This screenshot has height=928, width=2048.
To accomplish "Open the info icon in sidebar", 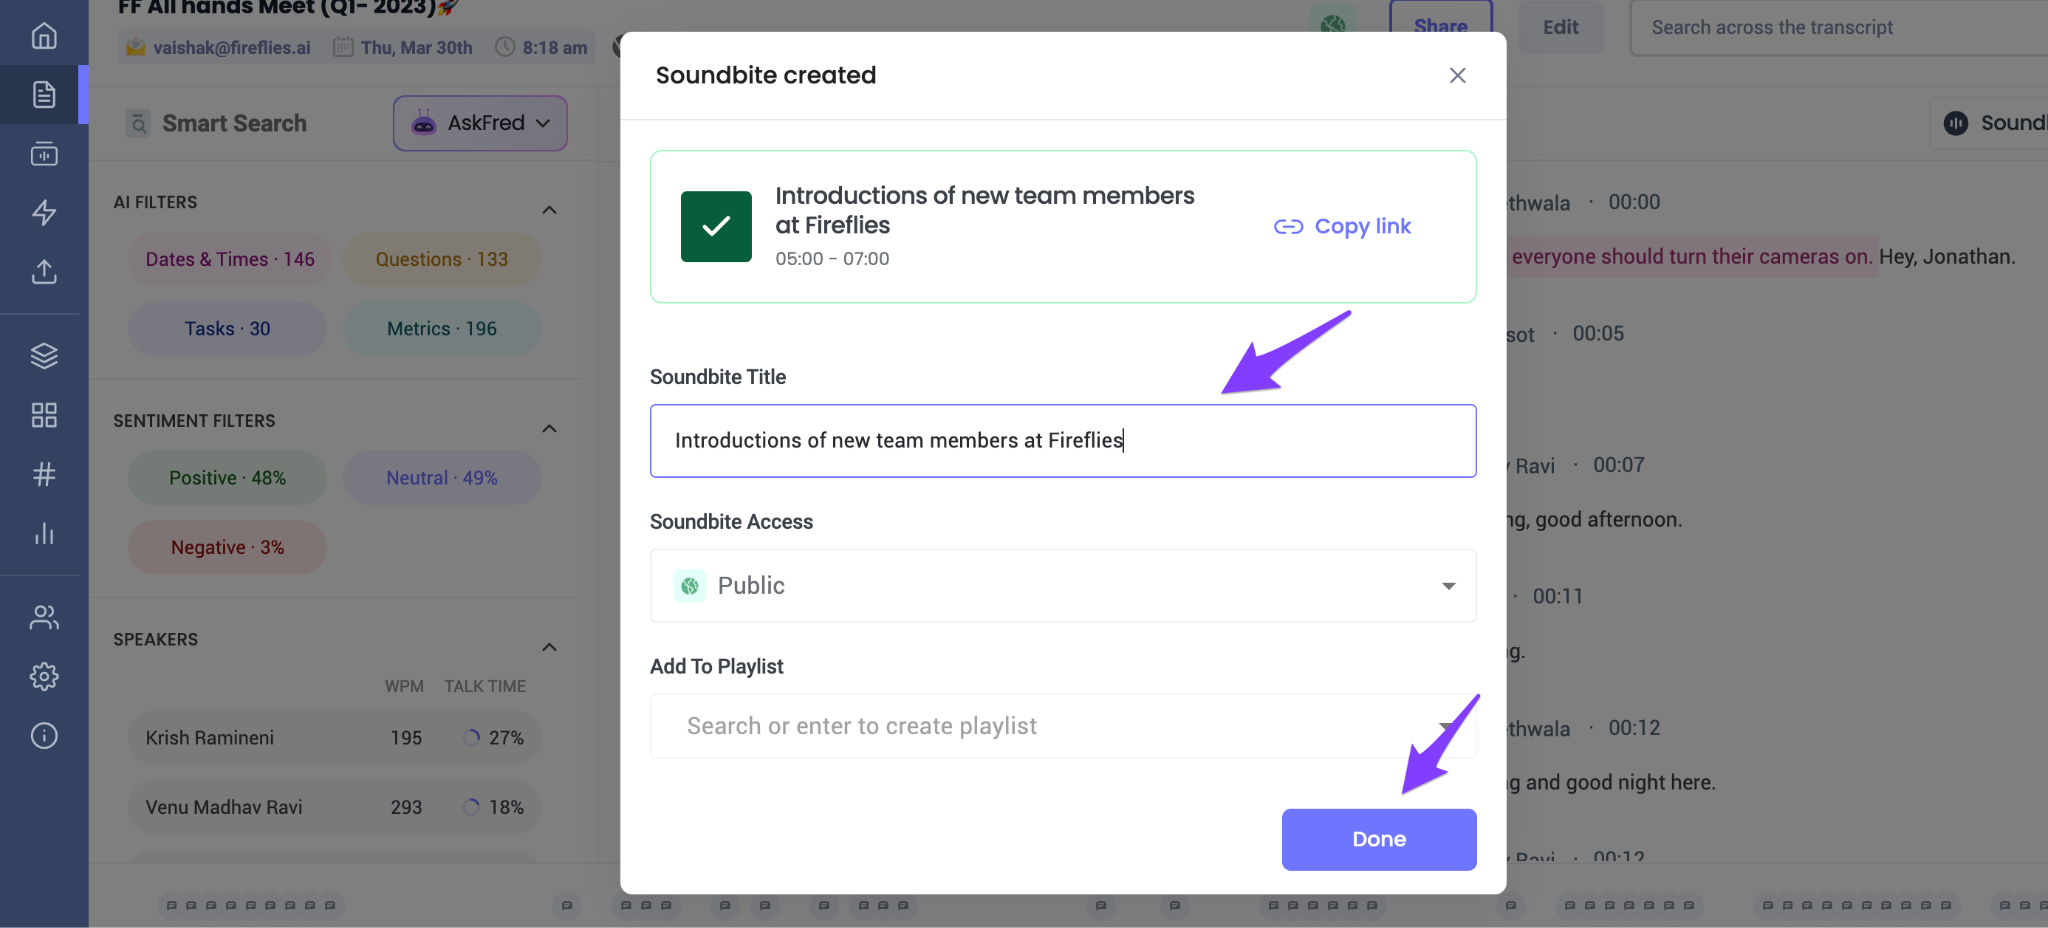I will point(44,736).
